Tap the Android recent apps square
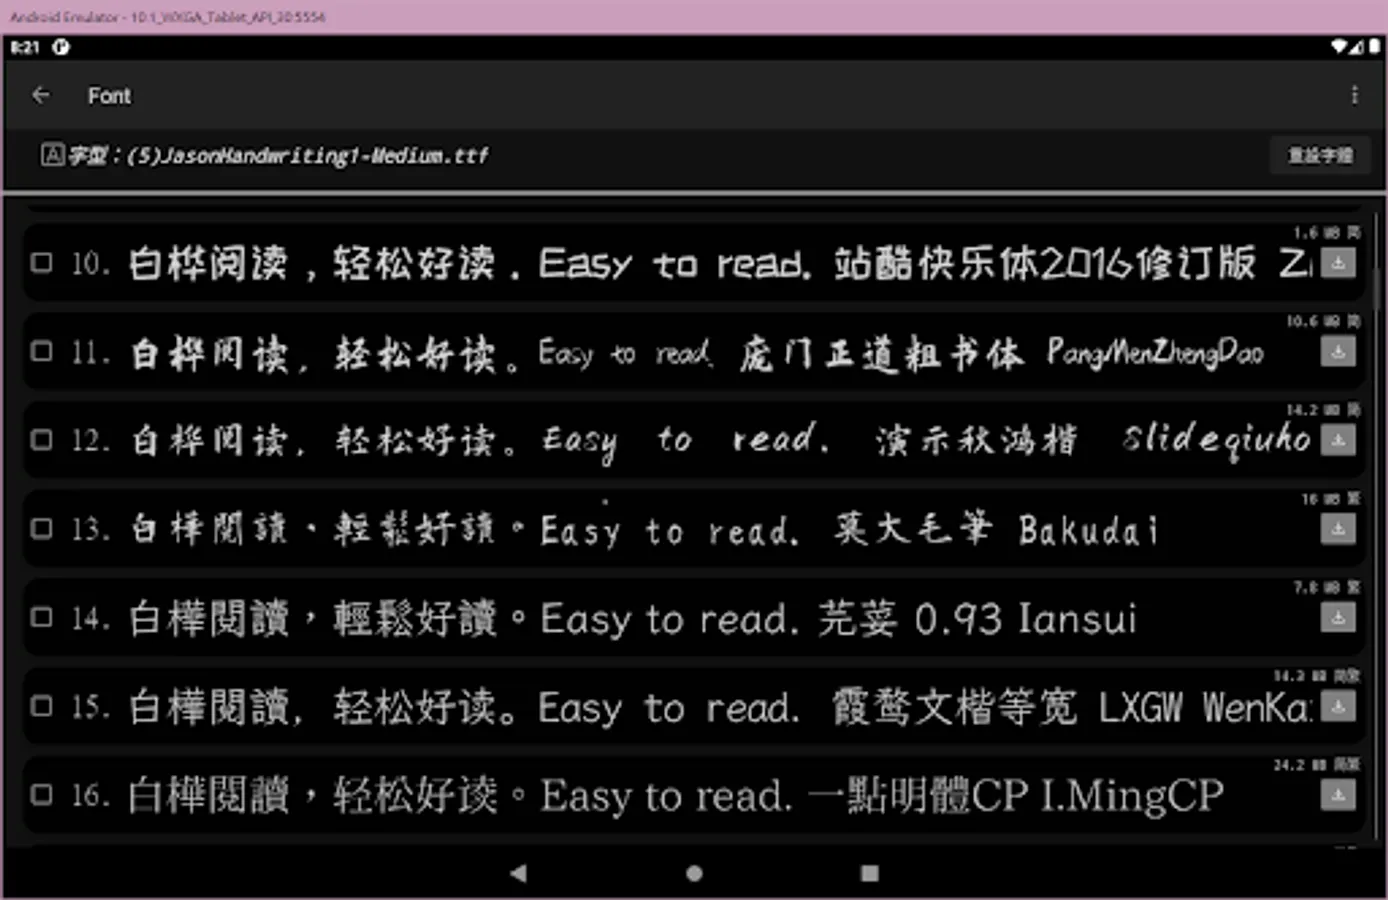This screenshot has width=1388, height=900. (870, 873)
